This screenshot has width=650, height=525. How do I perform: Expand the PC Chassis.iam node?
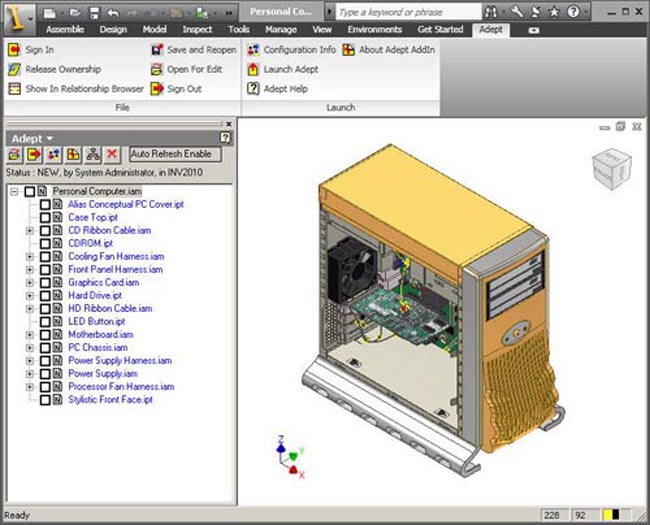click(x=30, y=348)
